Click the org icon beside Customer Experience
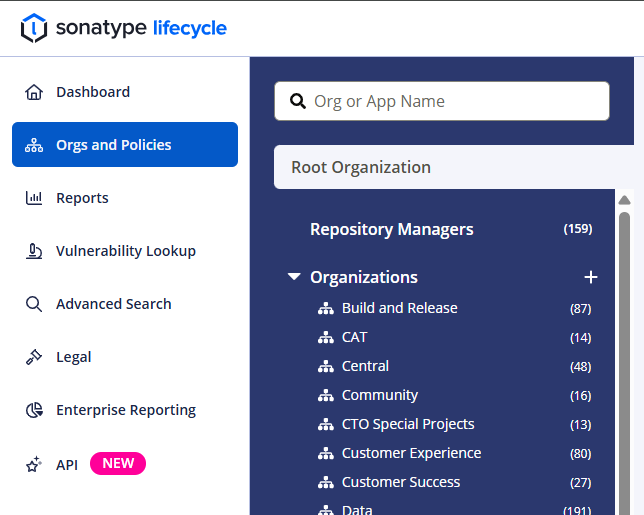644x515 pixels. click(326, 453)
